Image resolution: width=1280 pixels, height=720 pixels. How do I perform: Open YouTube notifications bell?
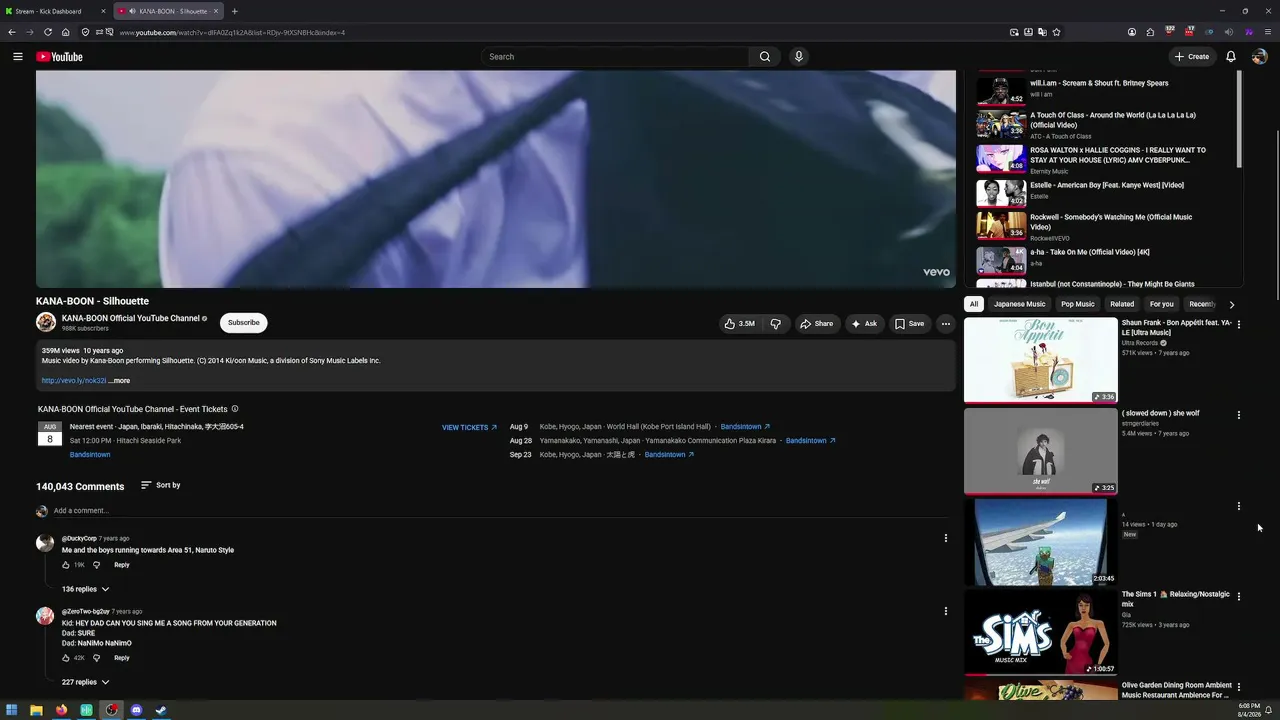(1231, 57)
